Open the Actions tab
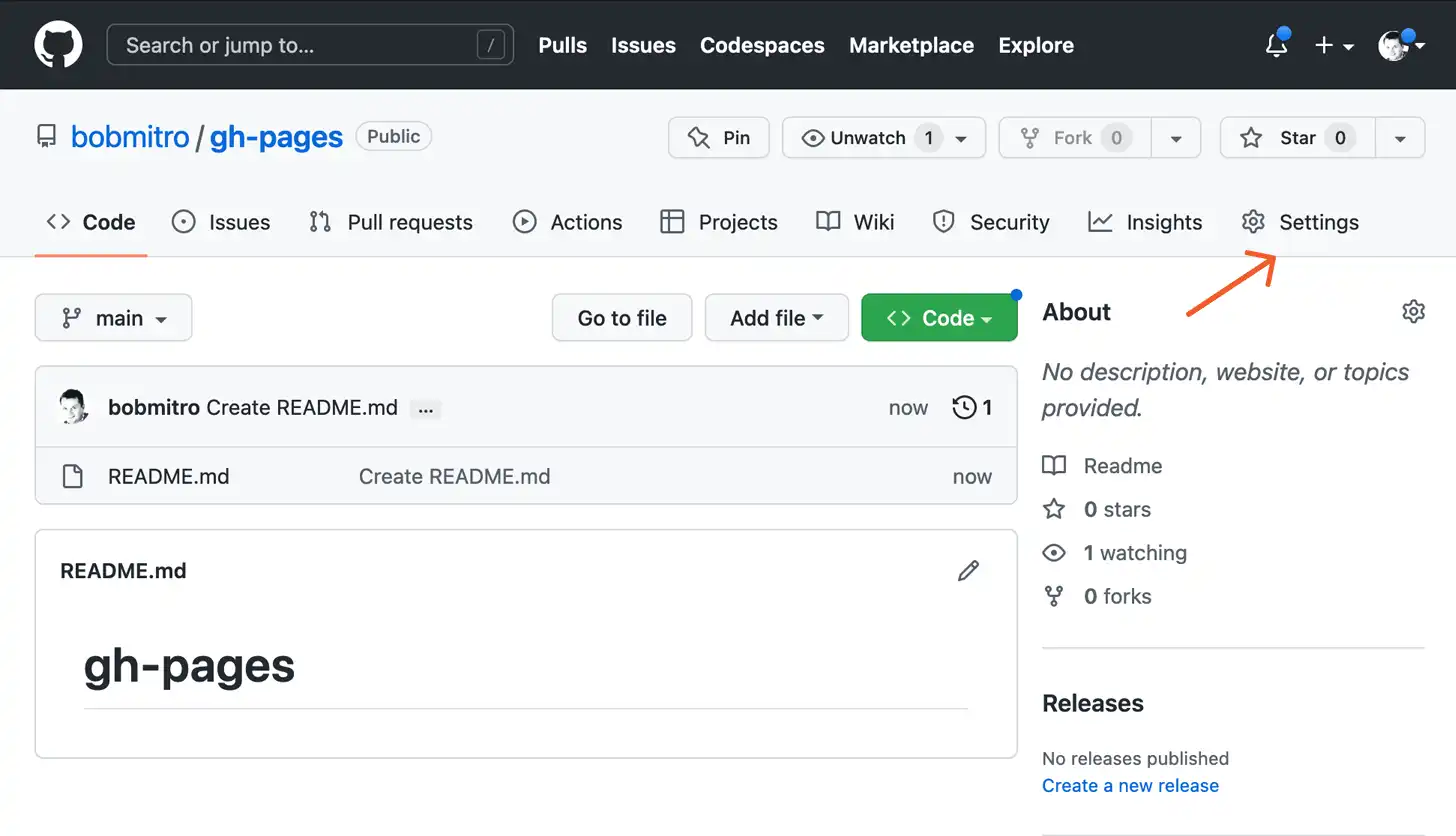This screenshot has height=836, width=1456. [567, 222]
